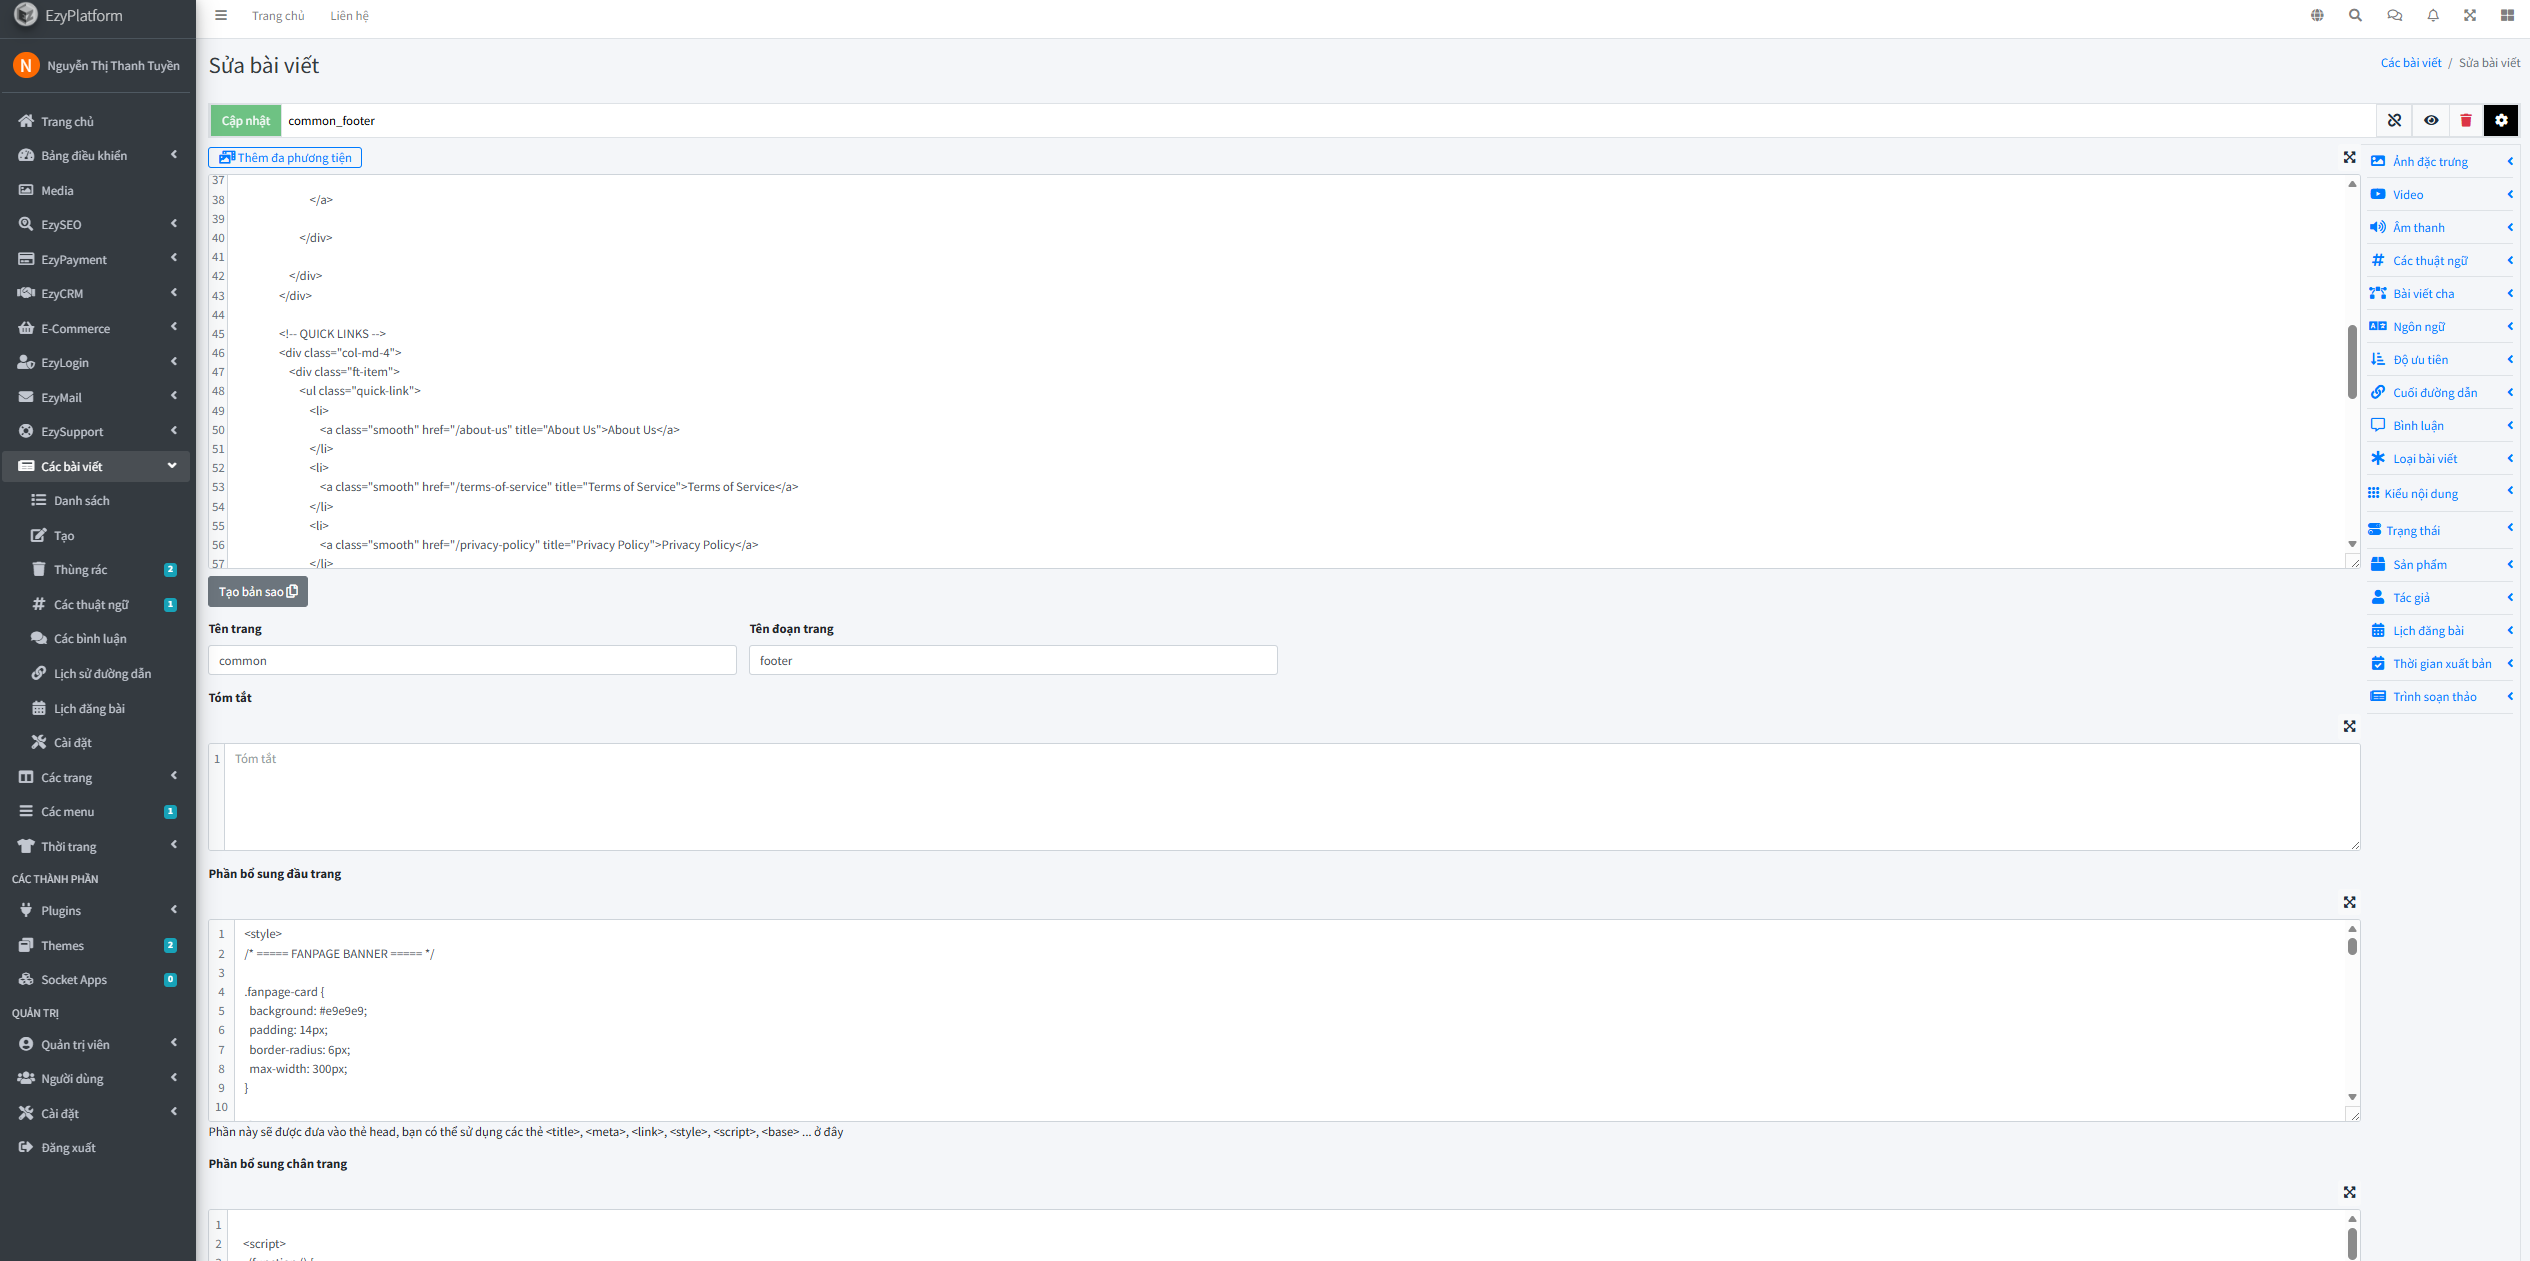The image size is (2530, 1261).
Task: Click the grid apps icon top right
Action: (x=2507, y=15)
